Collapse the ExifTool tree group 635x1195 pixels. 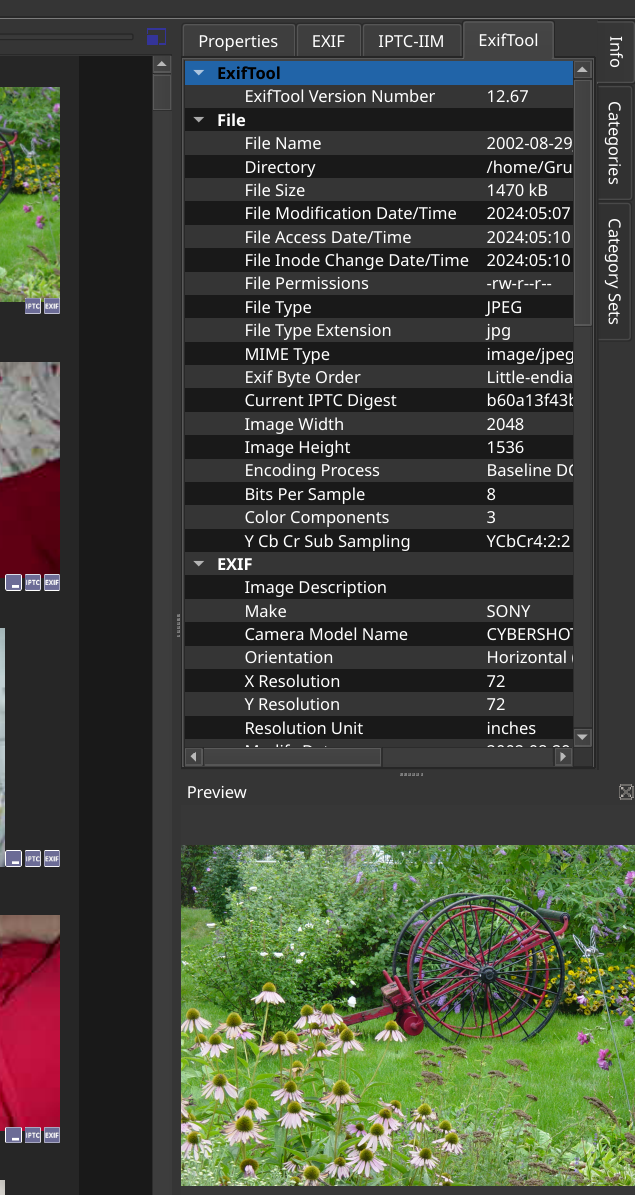pos(199,73)
